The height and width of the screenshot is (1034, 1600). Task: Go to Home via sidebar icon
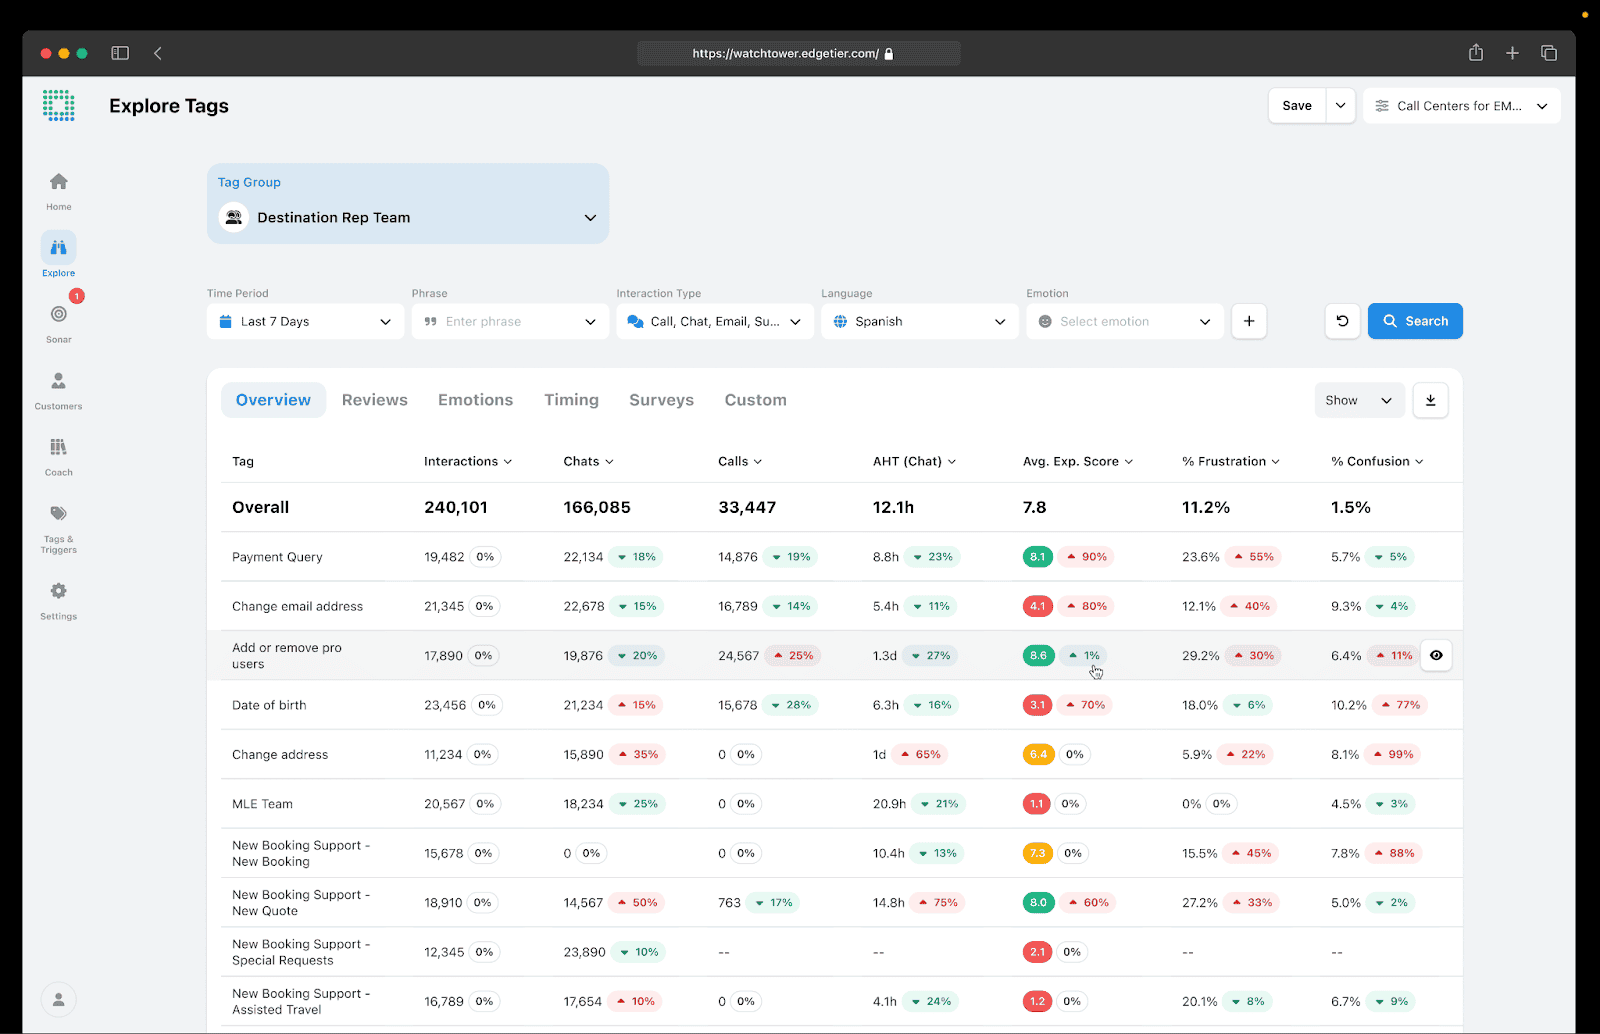click(59, 182)
